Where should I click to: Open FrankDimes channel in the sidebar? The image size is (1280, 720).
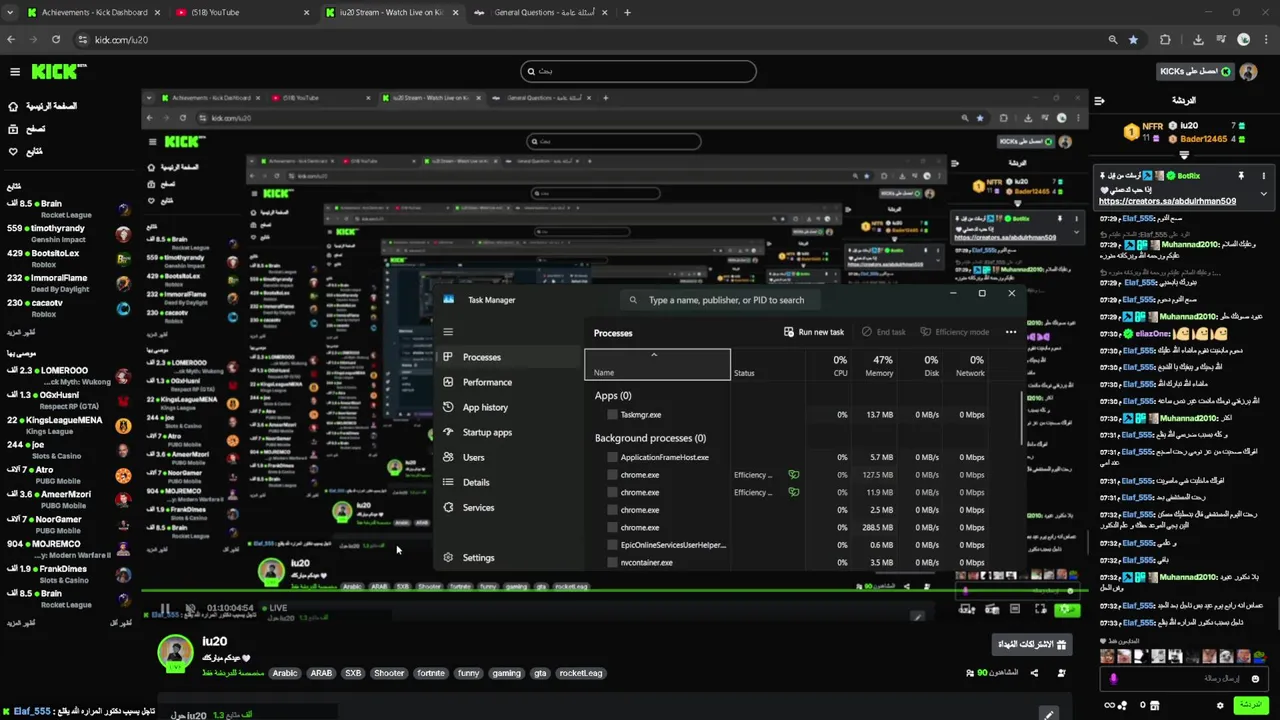pos(67,574)
